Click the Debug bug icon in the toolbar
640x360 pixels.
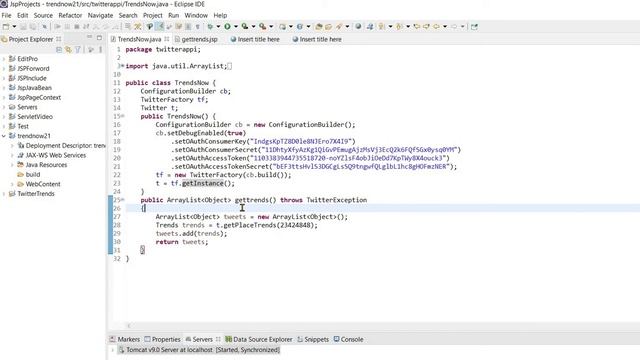coord(210,27)
